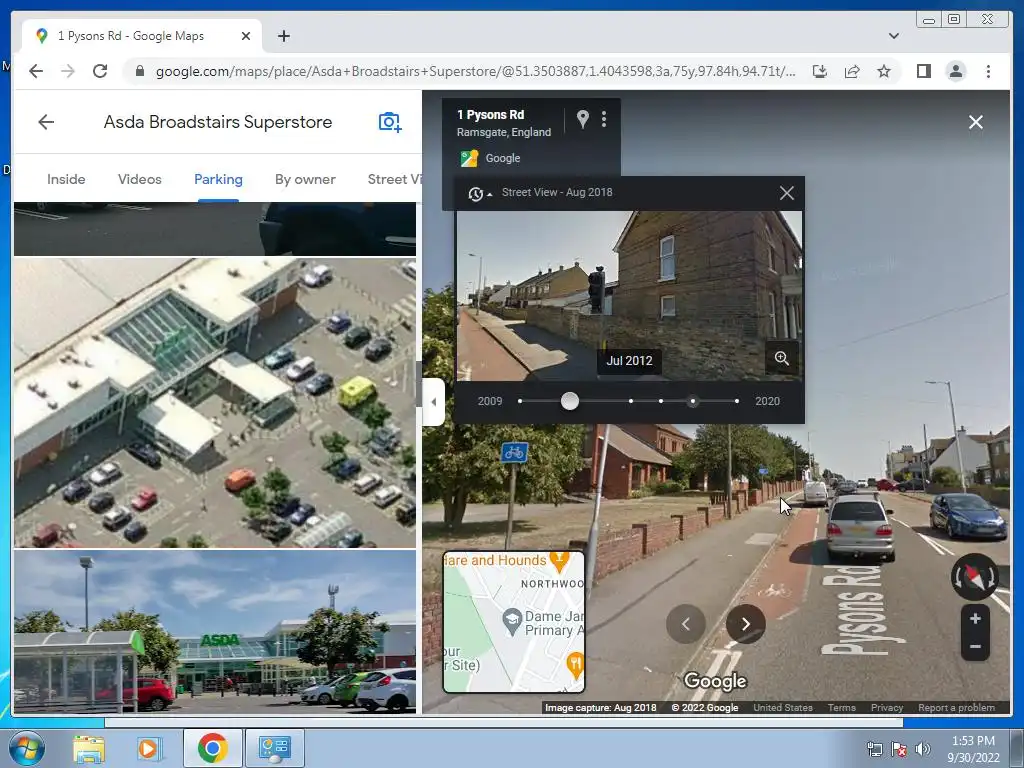
Task: Open the aerial Asda car park photo
Action: pos(215,402)
